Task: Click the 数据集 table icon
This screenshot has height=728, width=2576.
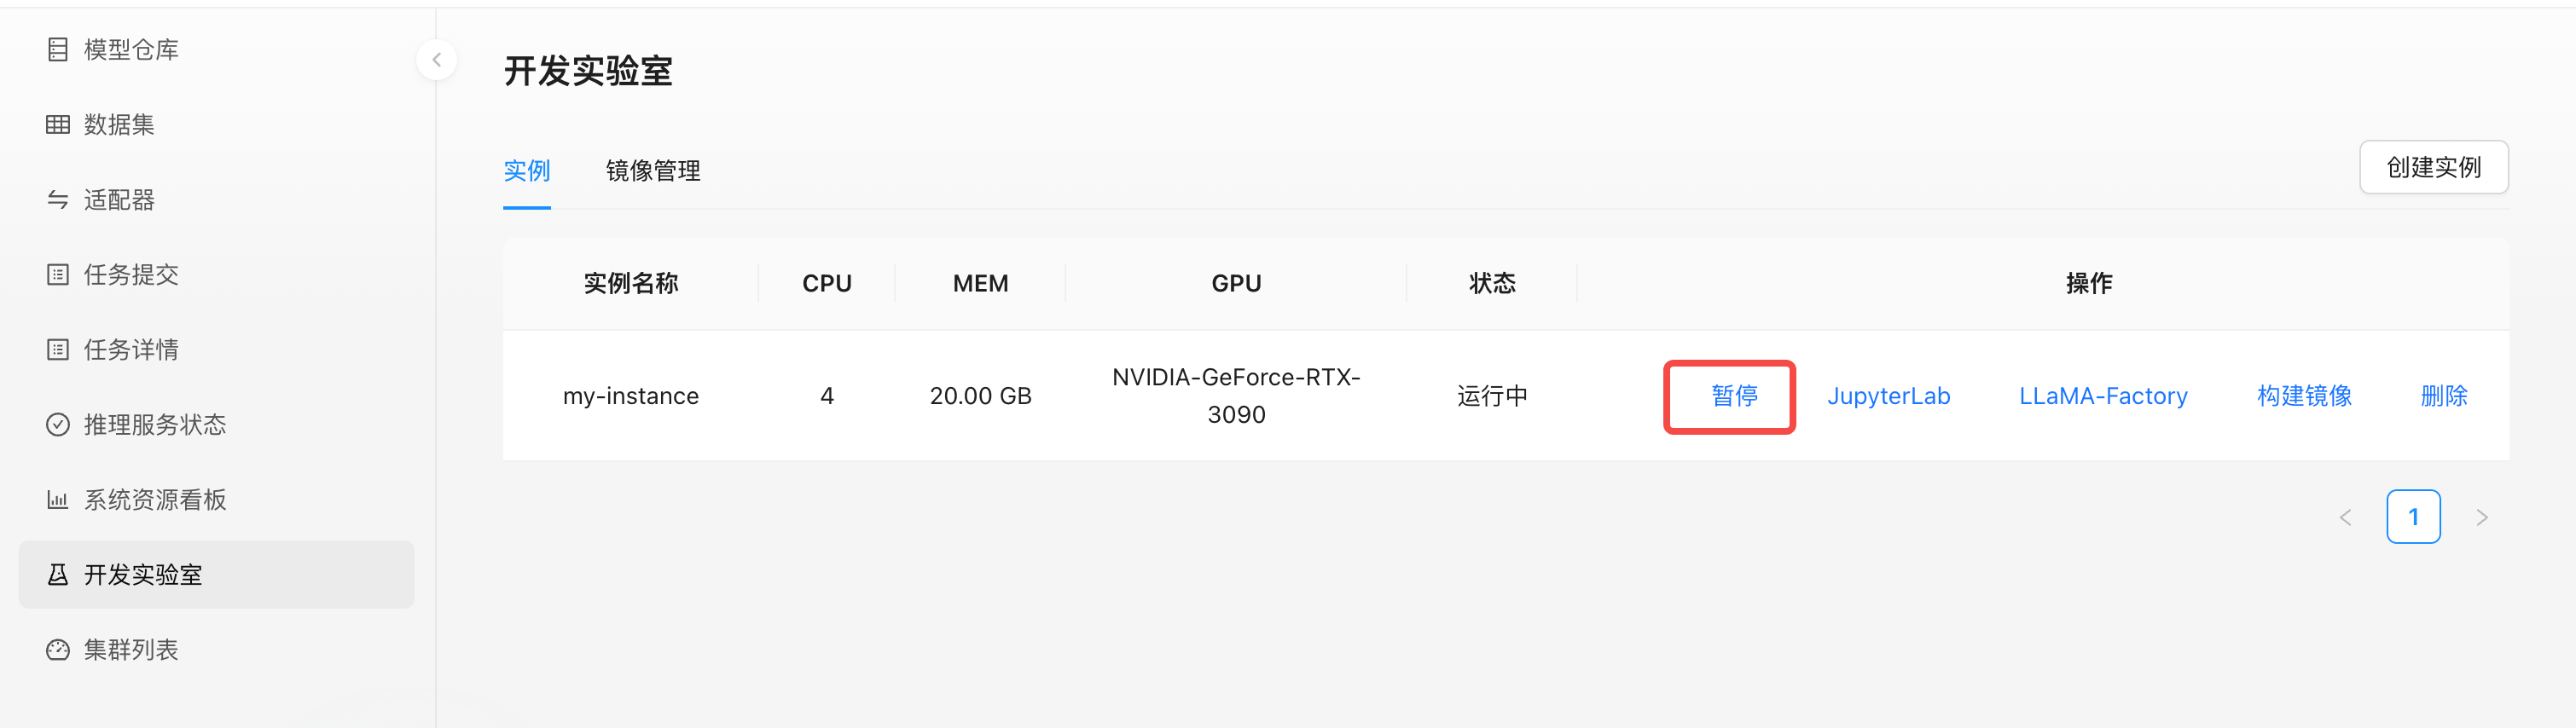Action: tap(58, 124)
